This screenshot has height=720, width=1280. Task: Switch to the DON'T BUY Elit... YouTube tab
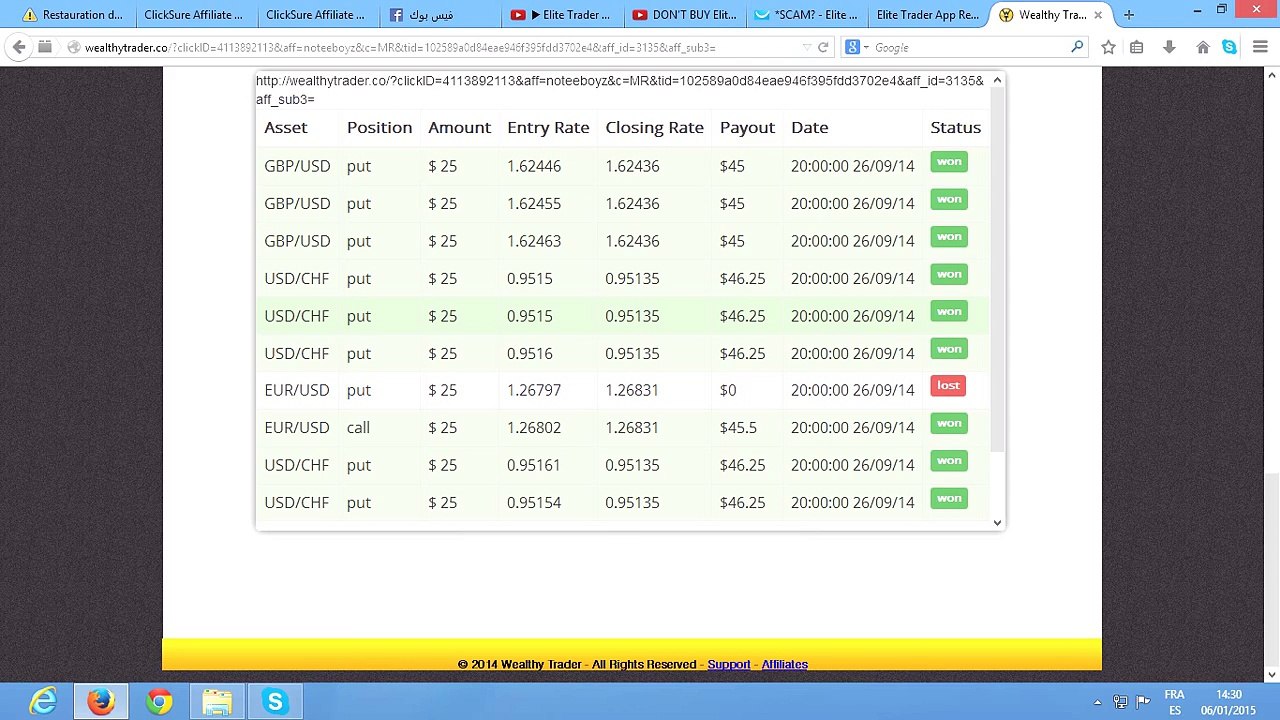point(684,15)
